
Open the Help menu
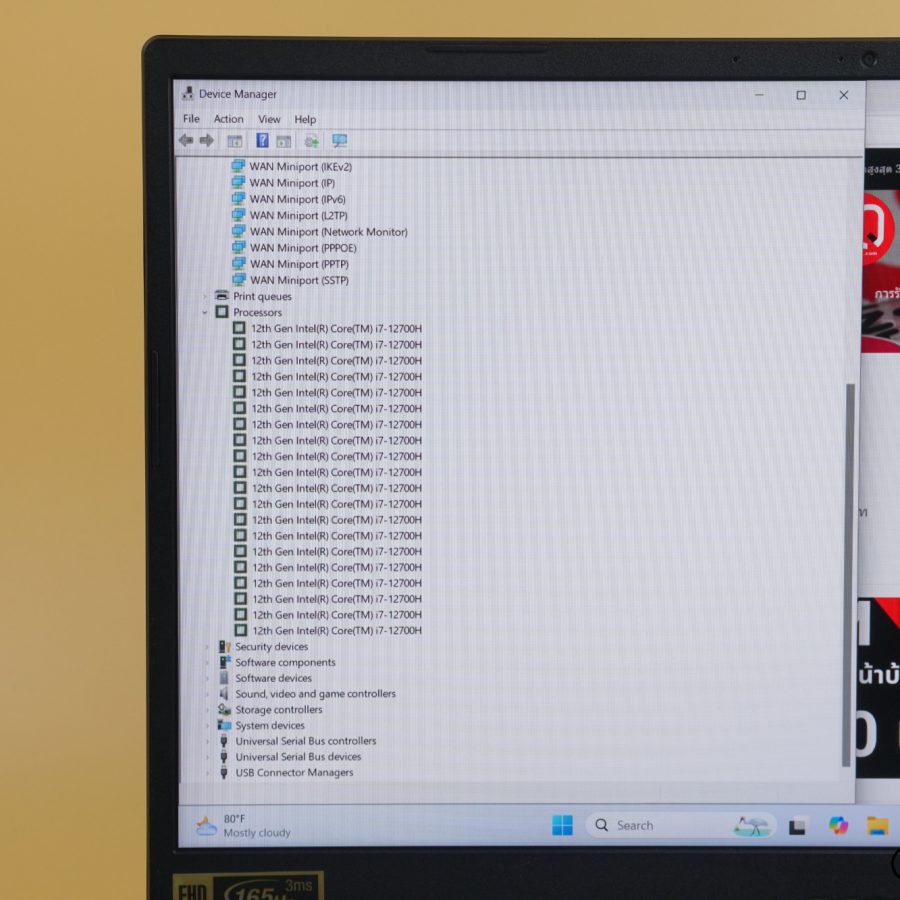coord(305,119)
